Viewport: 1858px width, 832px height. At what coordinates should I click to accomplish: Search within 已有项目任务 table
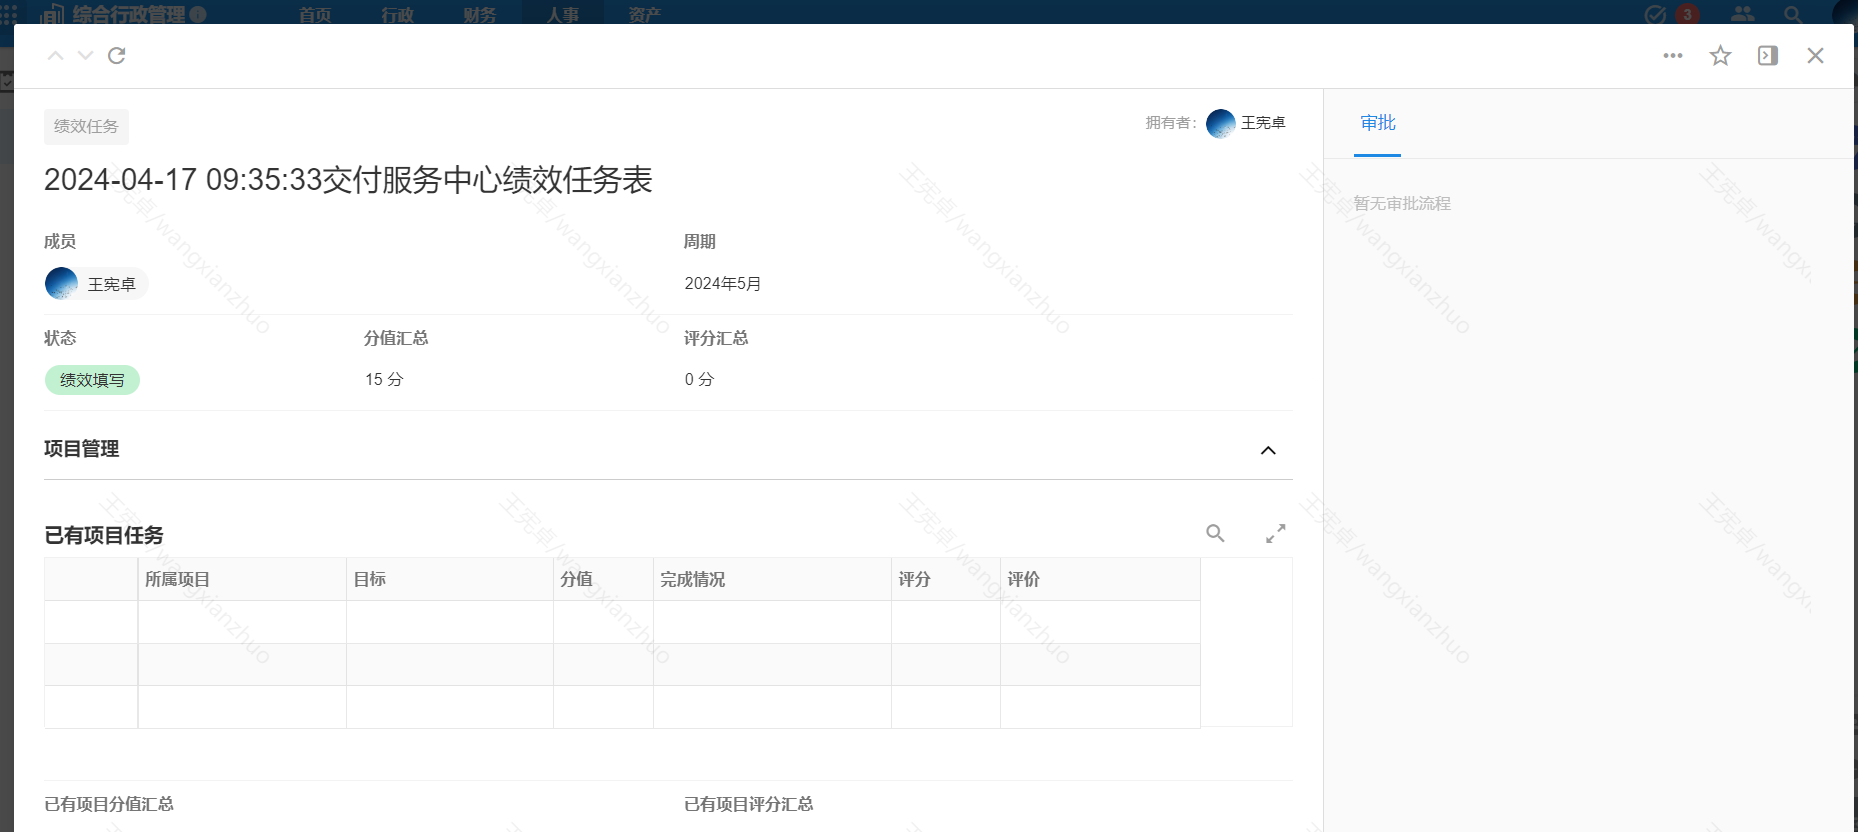(1215, 534)
